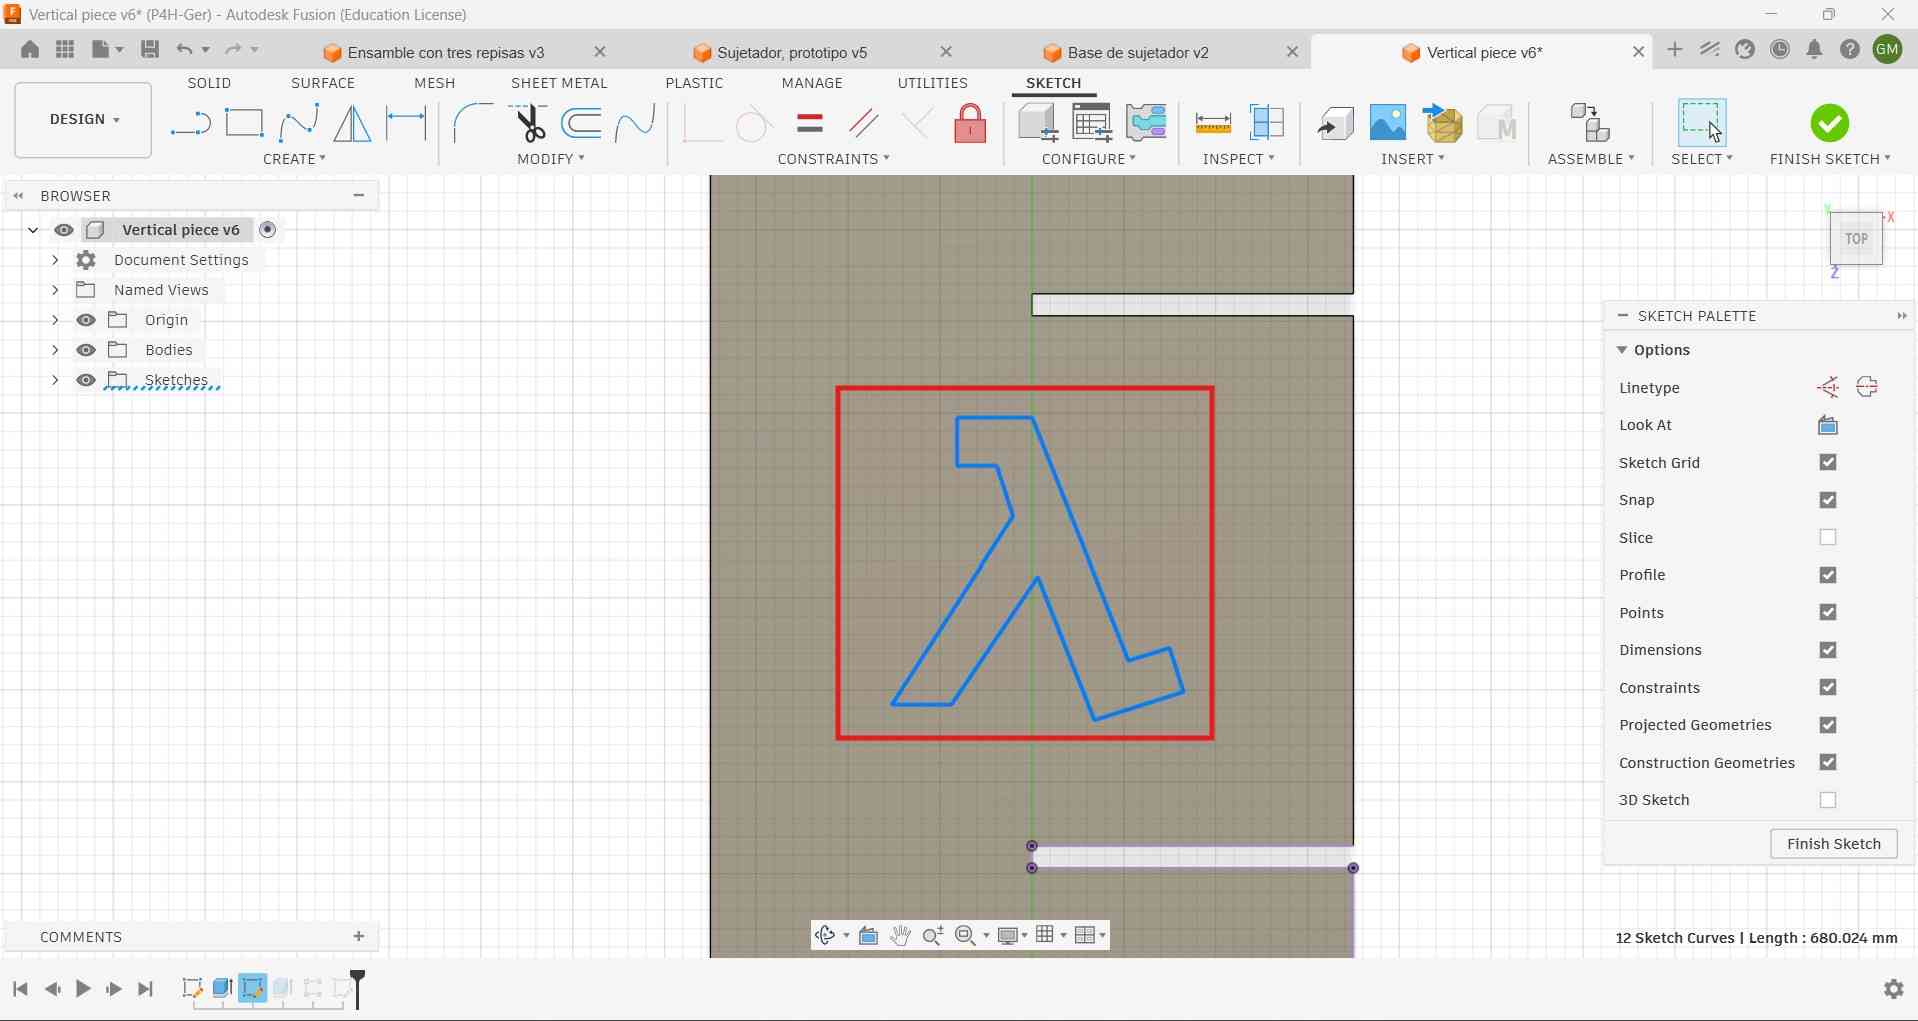The height and width of the screenshot is (1021, 1918).
Task: Set the Construction linetype in Sketch Palette
Action: 1828,387
